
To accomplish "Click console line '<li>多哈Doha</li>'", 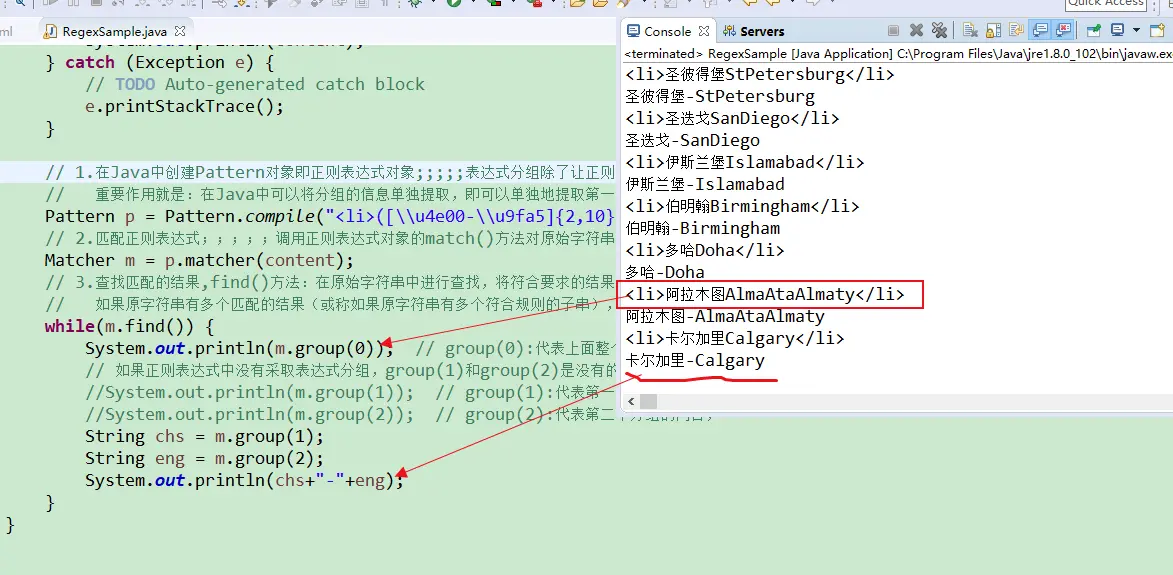I will tap(705, 250).
